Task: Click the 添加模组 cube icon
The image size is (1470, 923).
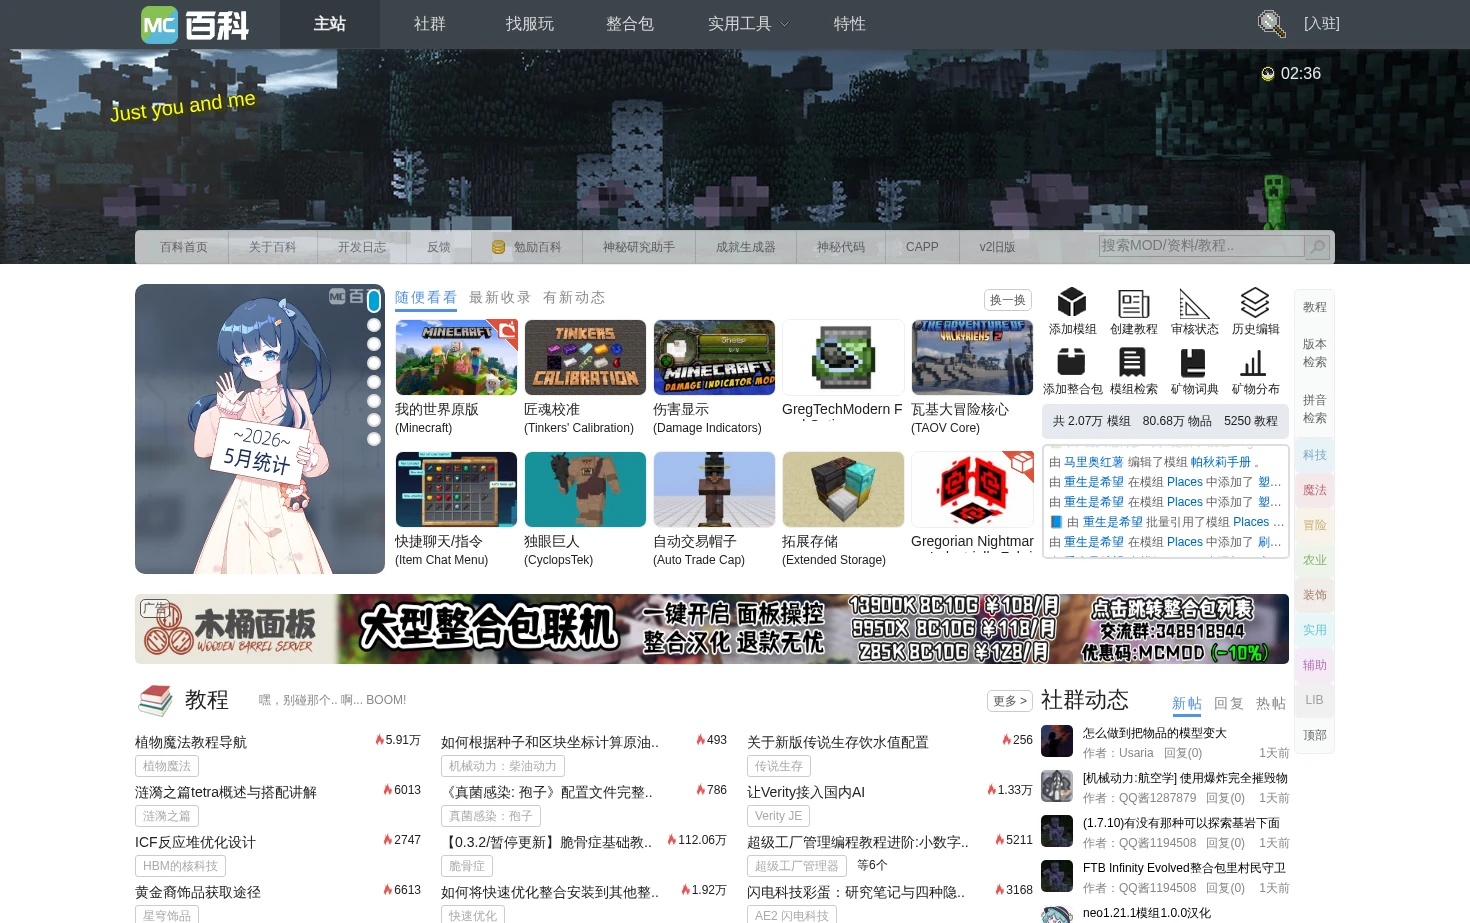Action: (x=1072, y=302)
